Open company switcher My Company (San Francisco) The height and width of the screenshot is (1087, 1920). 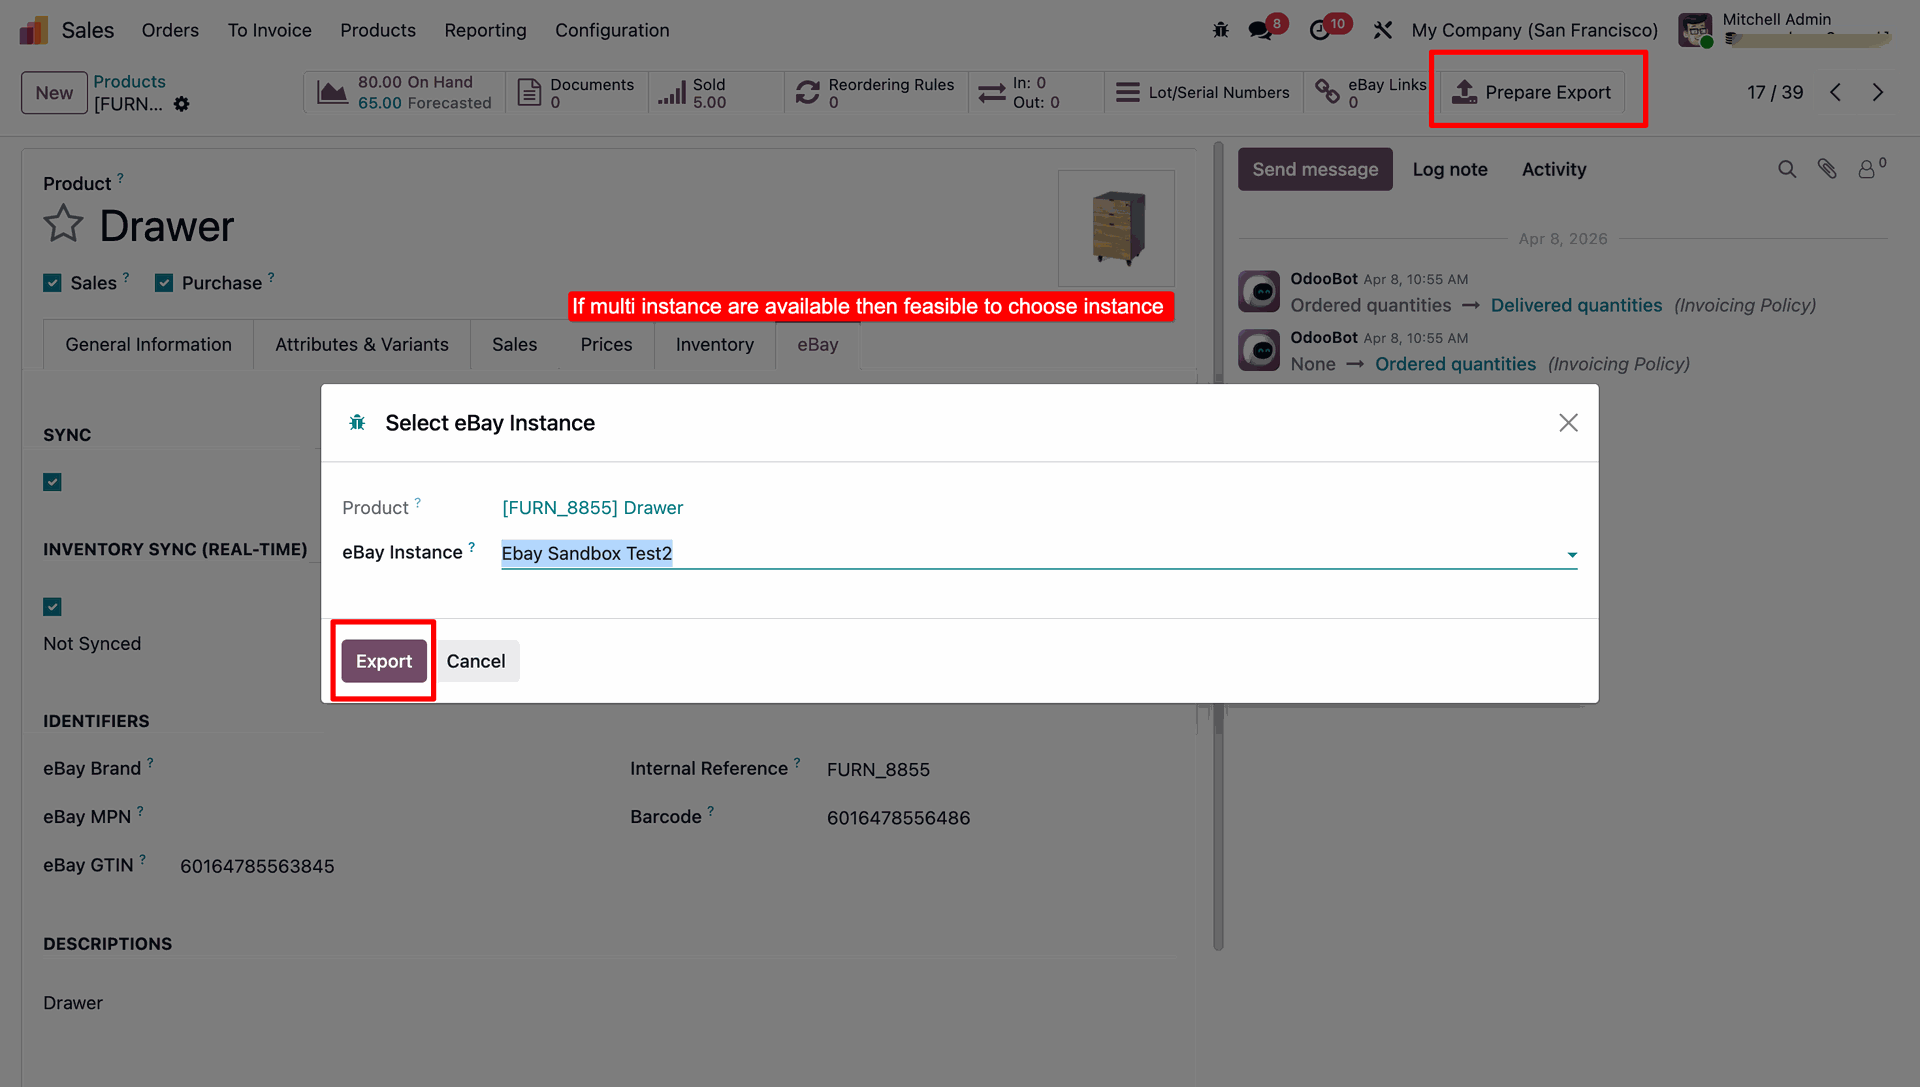(1534, 30)
